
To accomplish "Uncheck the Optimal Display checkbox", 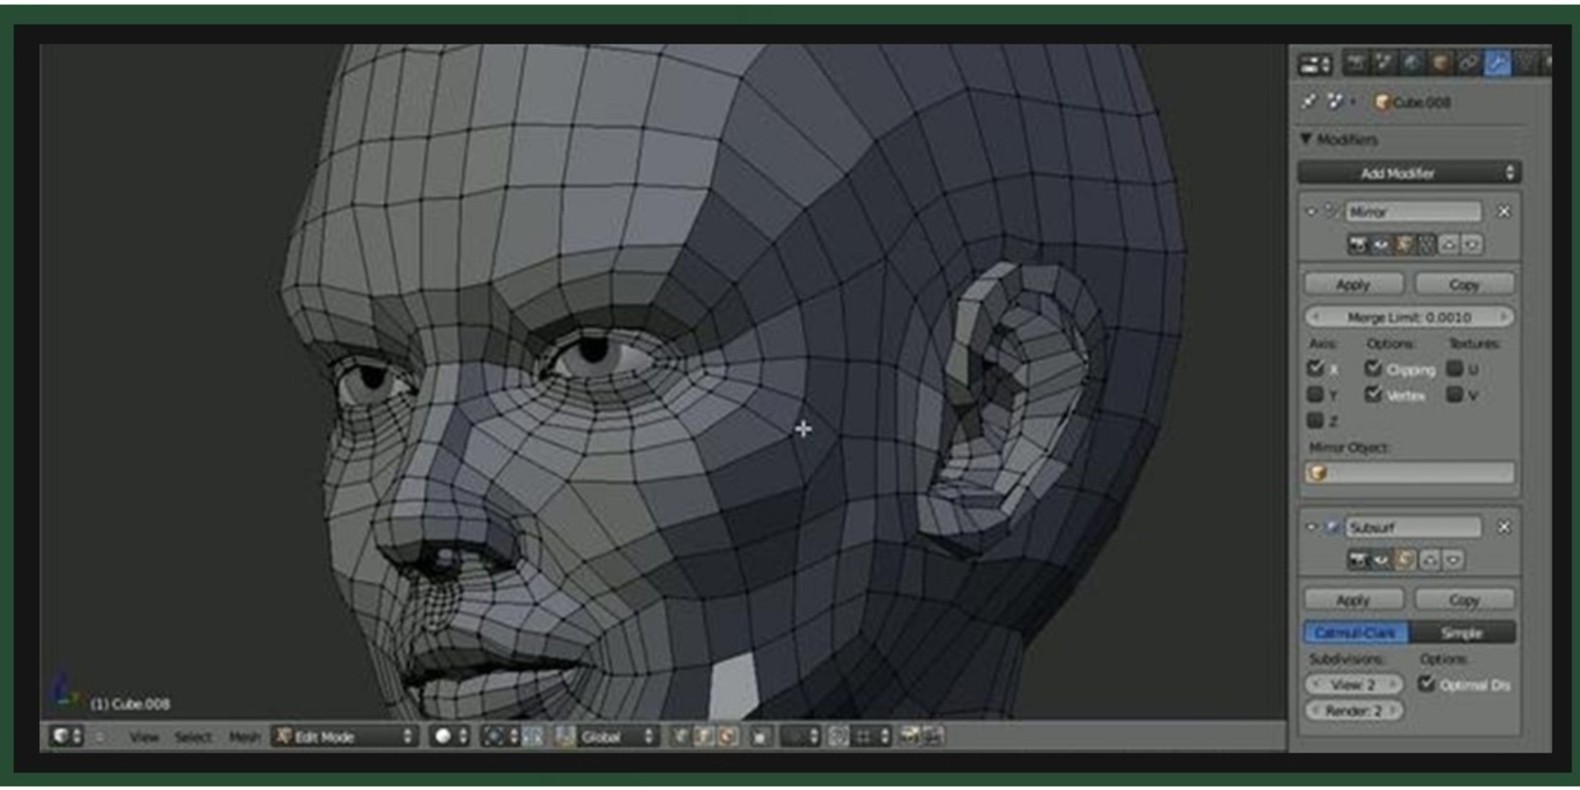I will coord(1427,684).
